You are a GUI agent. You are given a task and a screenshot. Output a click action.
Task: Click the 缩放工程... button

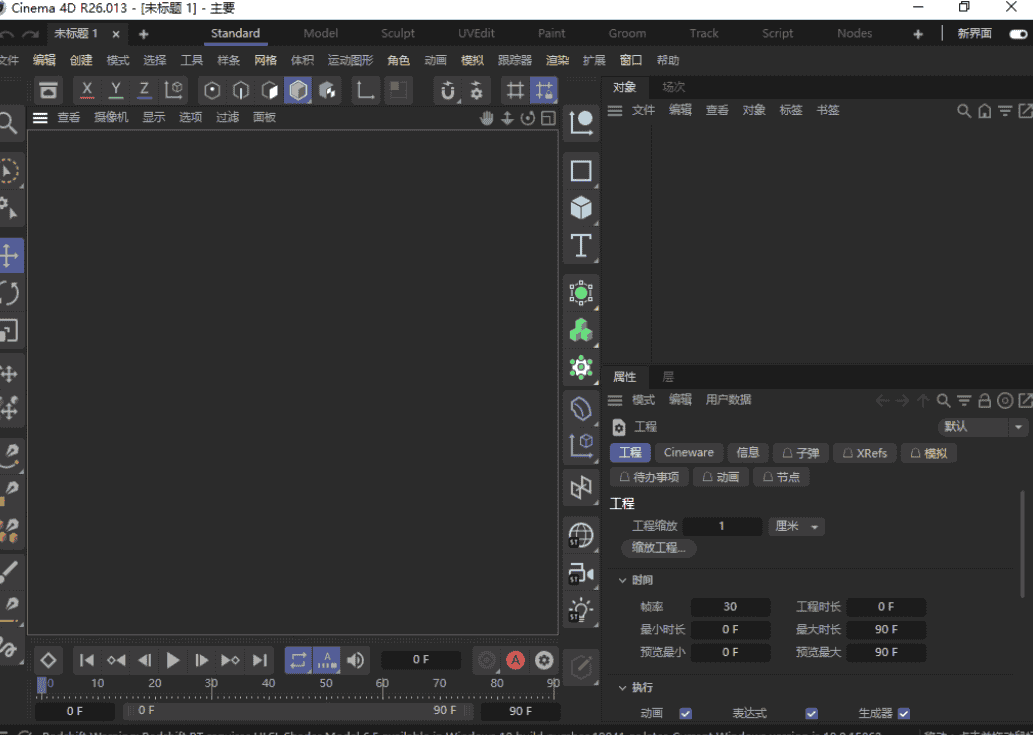pos(658,548)
